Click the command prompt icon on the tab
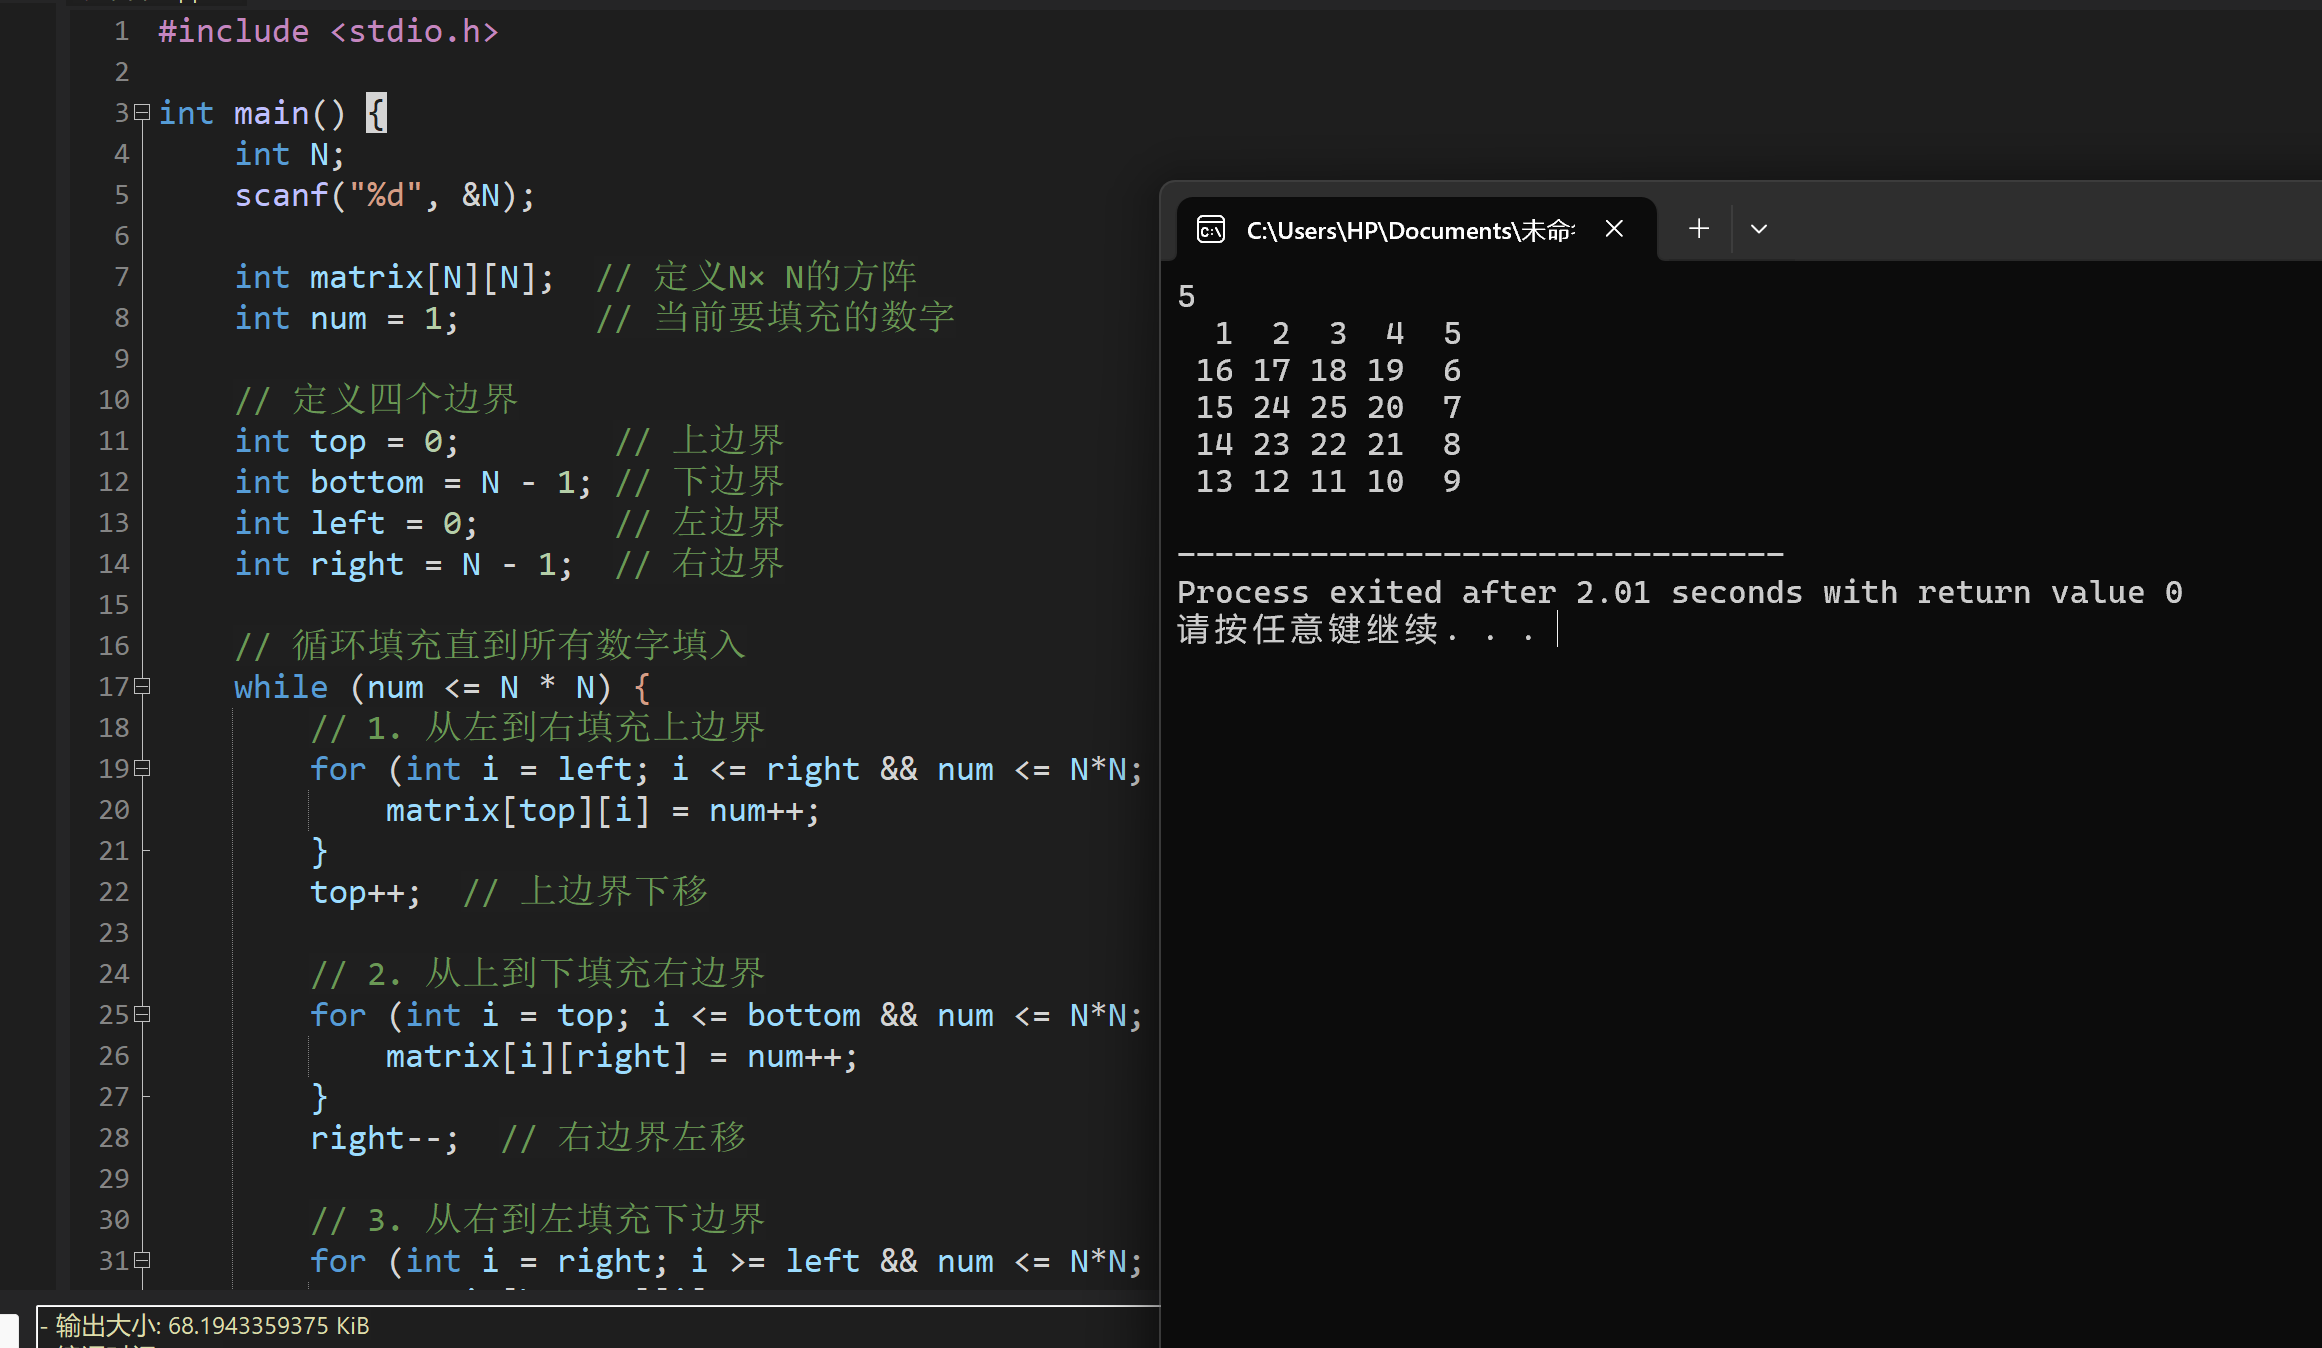 pos(1211,230)
